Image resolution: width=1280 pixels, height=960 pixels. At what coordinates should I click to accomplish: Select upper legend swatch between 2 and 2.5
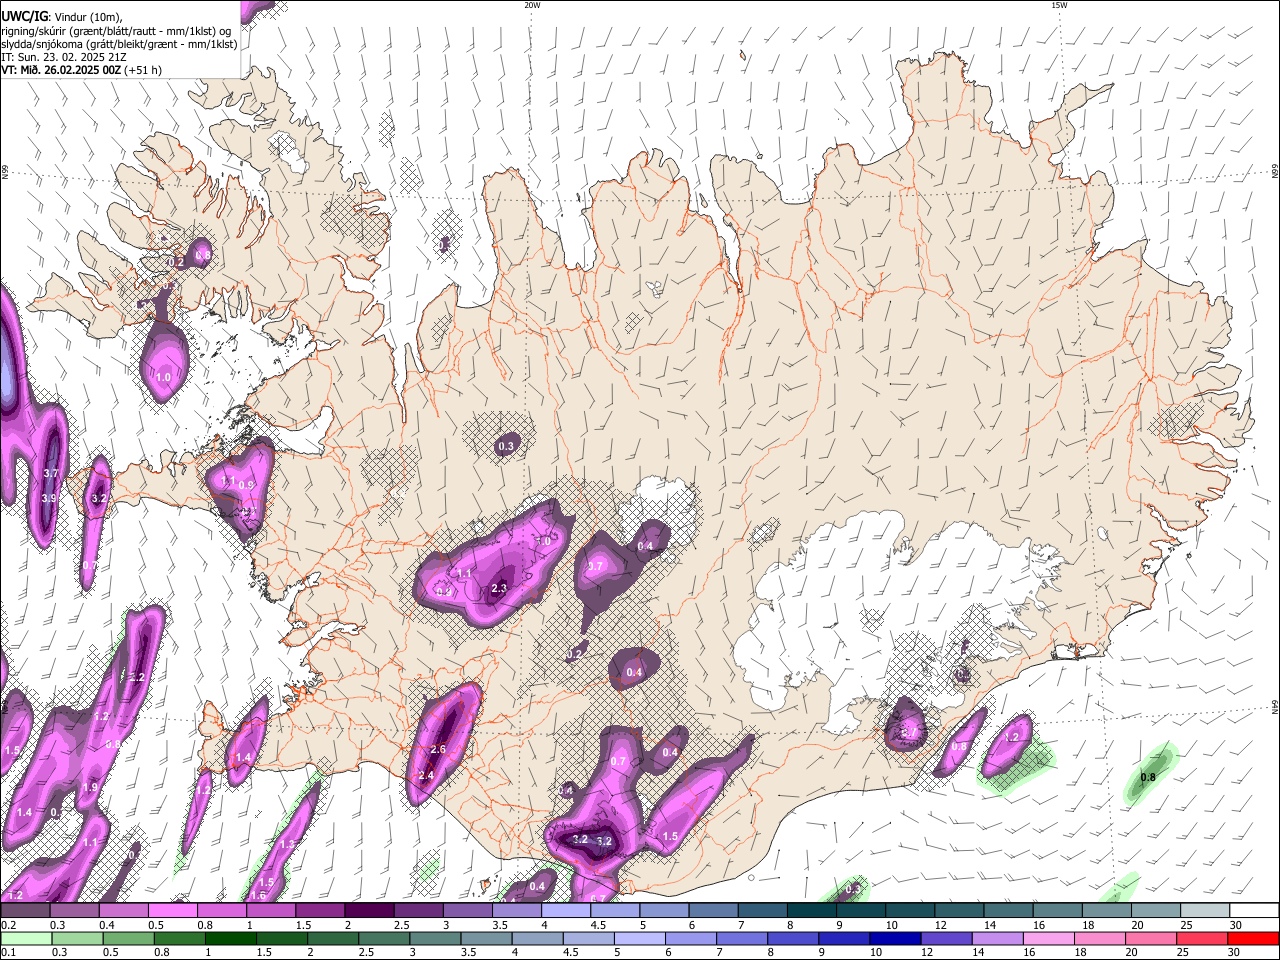point(369,911)
